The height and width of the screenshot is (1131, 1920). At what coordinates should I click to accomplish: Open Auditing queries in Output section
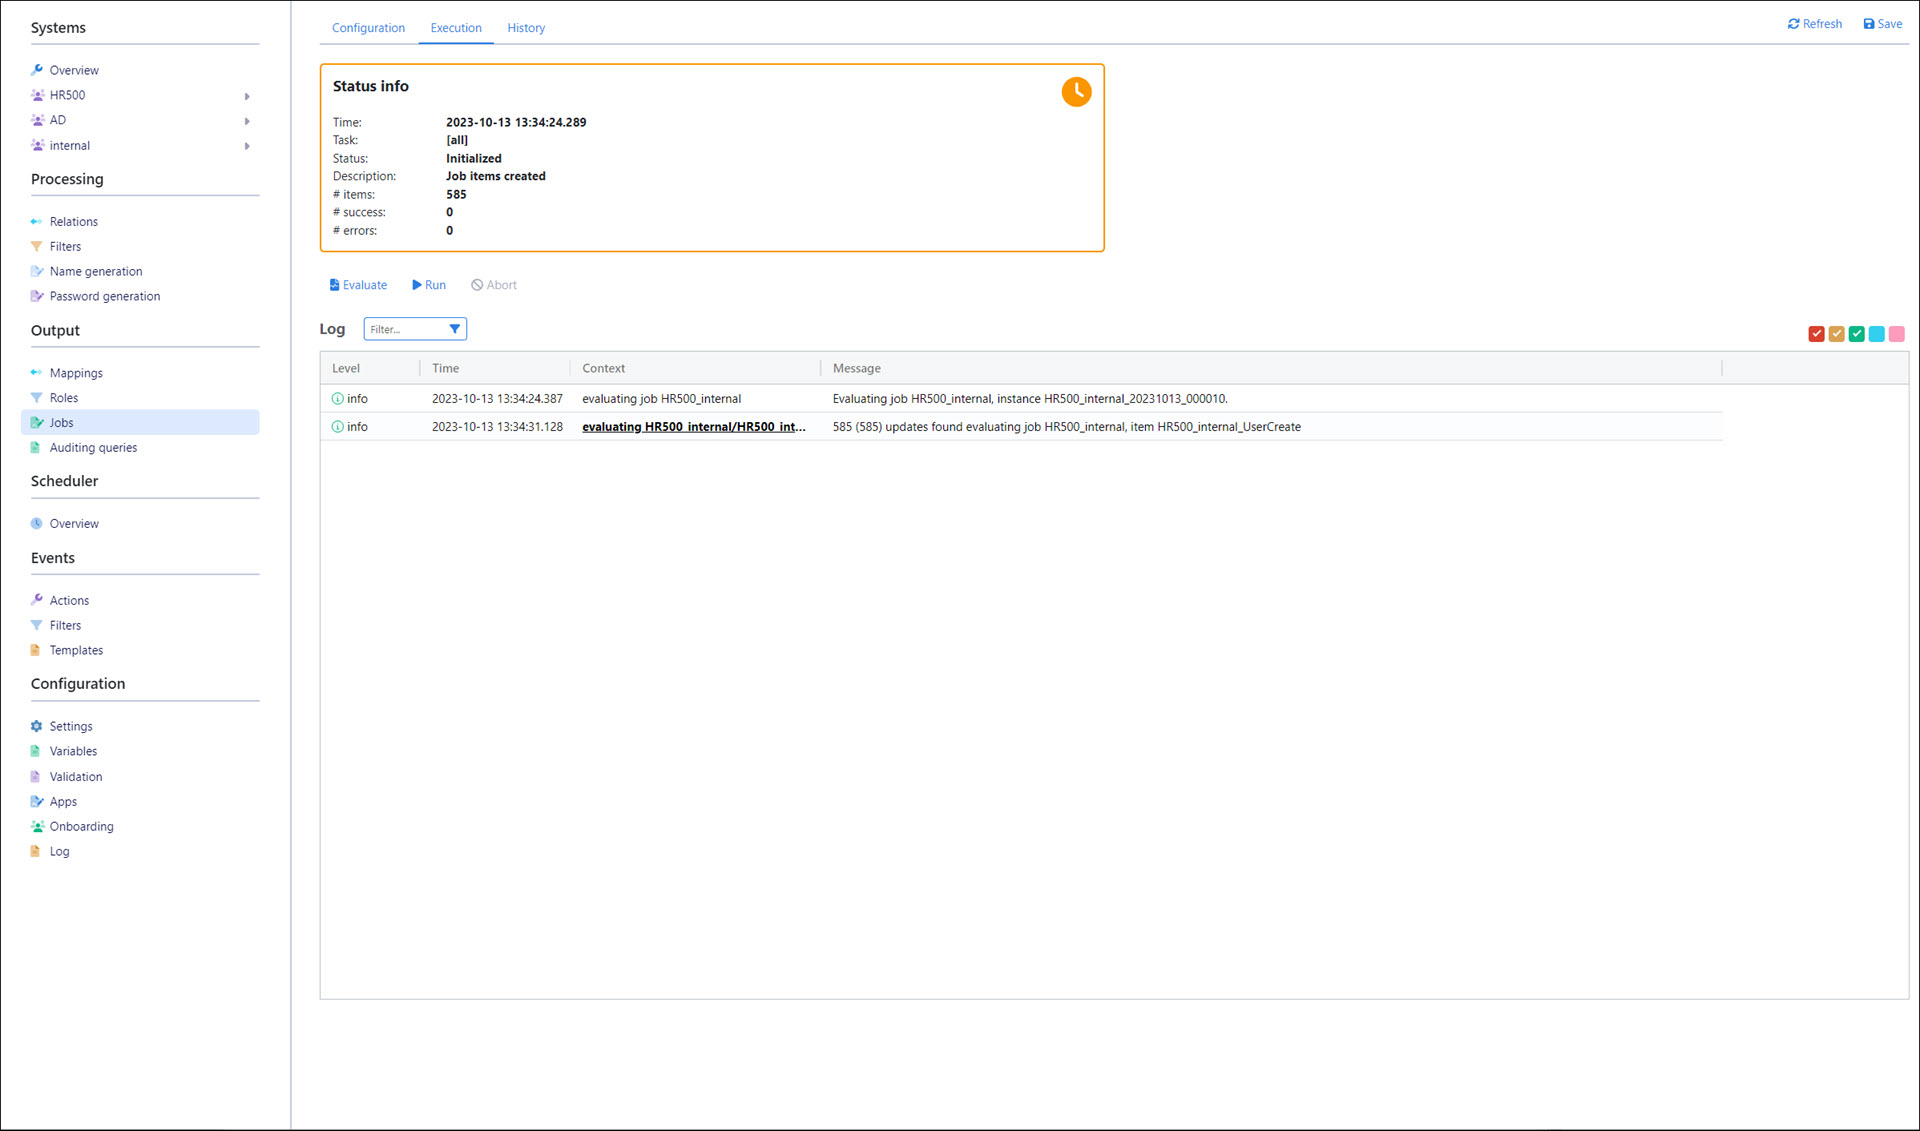point(93,448)
